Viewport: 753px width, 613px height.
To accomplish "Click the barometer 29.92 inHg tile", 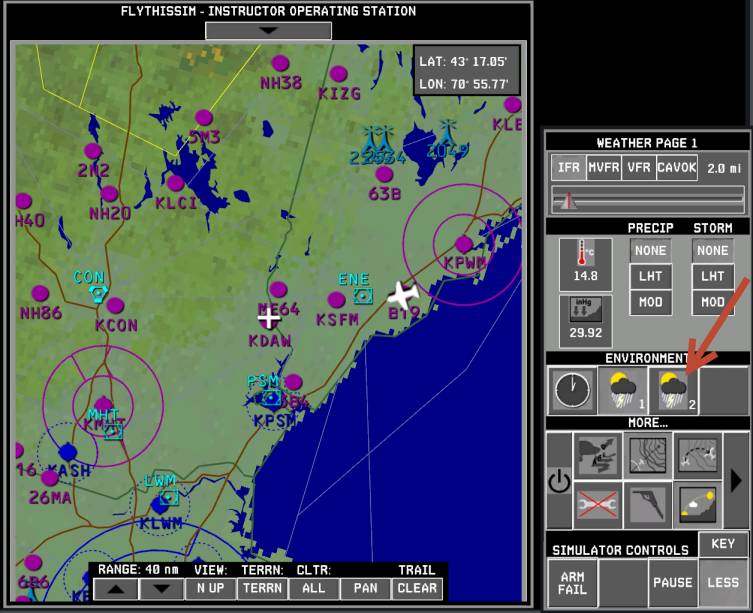I will pos(585,321).
